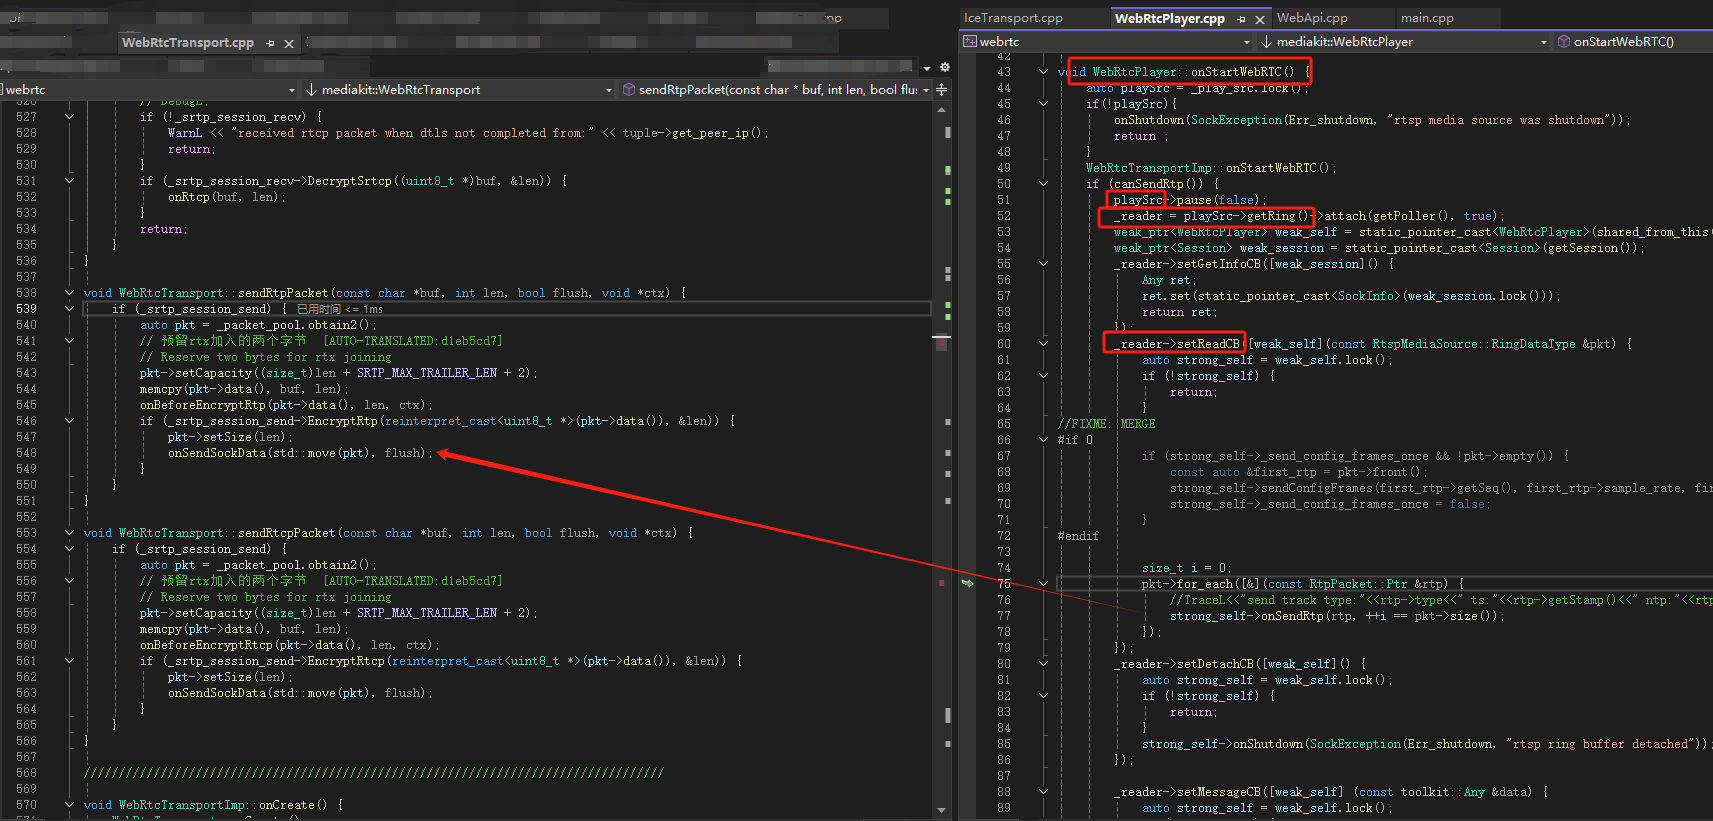Click line number 548 in the left editor
The height and width of the screenshot is (821, 1713).
click(x=26, y=453)
